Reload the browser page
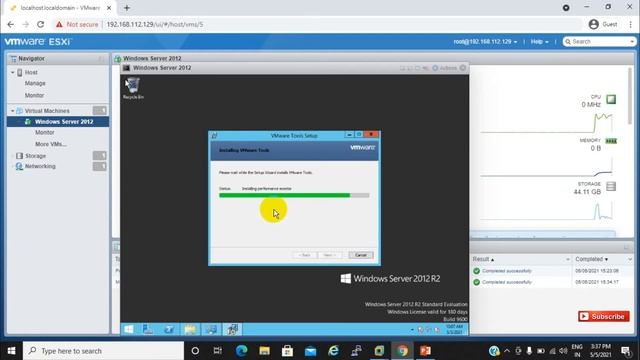This screenshot has width=640, height=360. 40,24
